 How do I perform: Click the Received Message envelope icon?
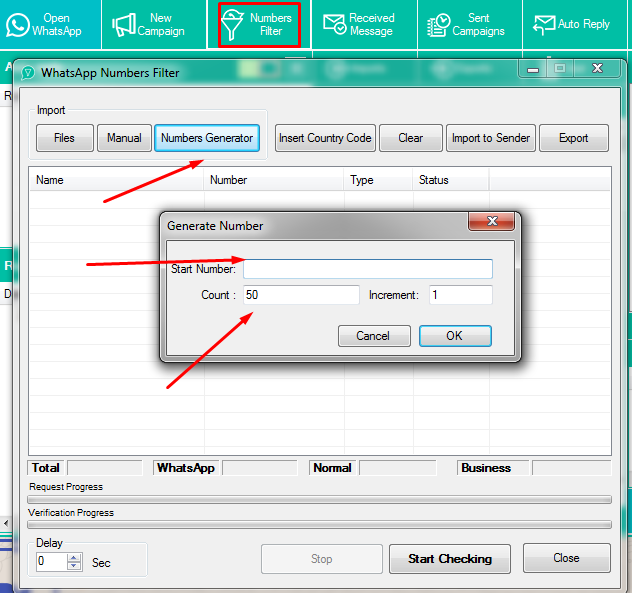pos(332,25)
